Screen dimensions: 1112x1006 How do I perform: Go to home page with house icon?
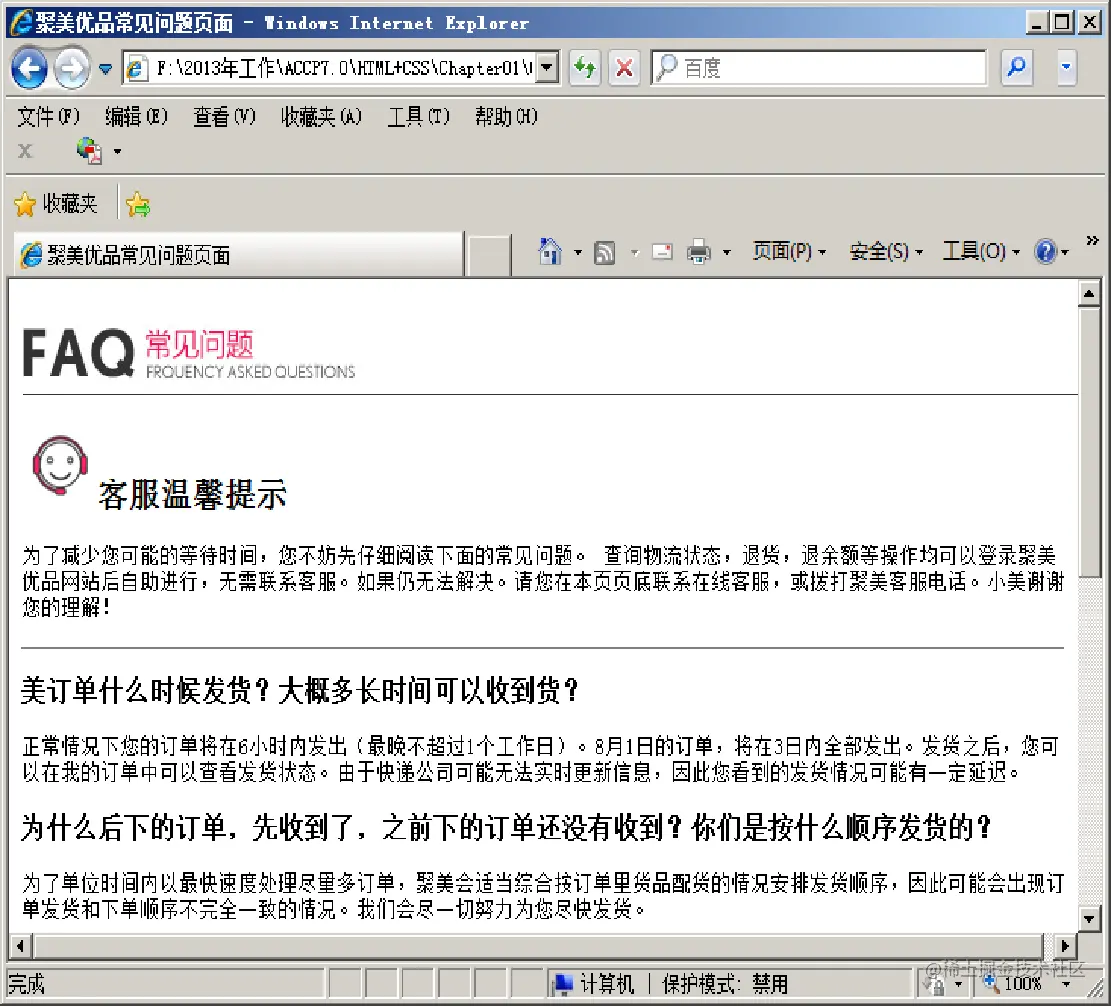(x=550, y=251)
